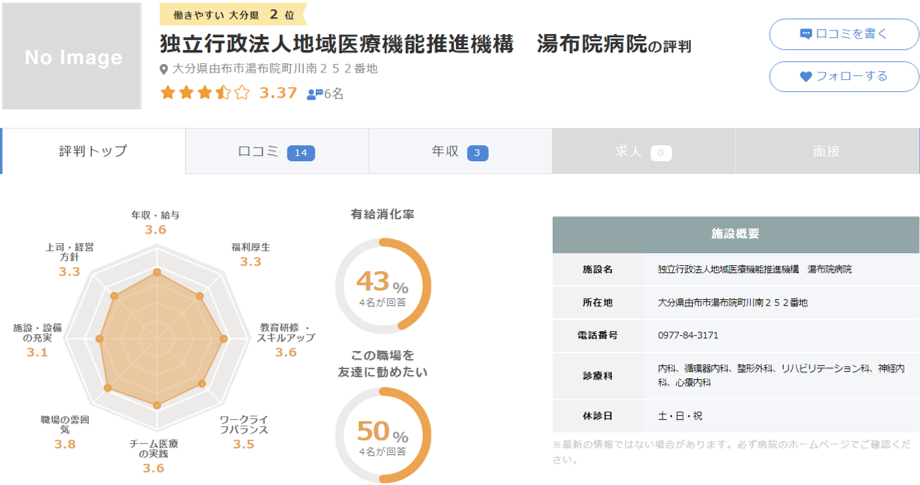This screenshot has height=485, width=920.
Task: Click the 口コミ count badge 14
Action: coord(301,153)
